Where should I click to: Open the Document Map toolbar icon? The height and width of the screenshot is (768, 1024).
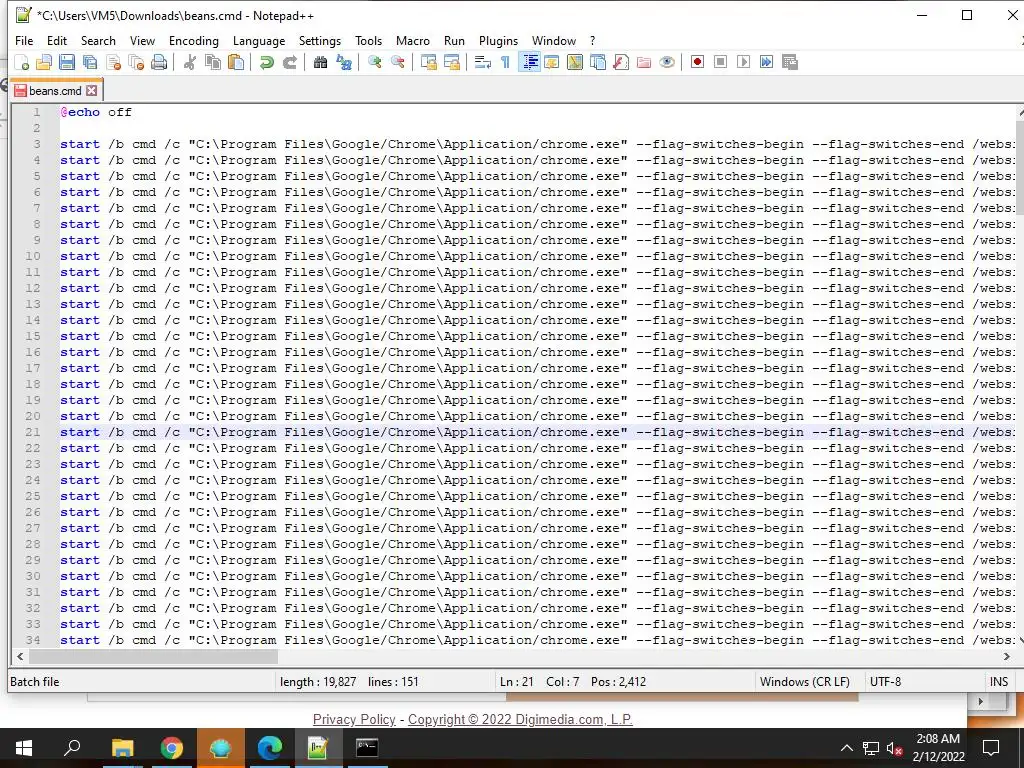[x=575, y=63]
